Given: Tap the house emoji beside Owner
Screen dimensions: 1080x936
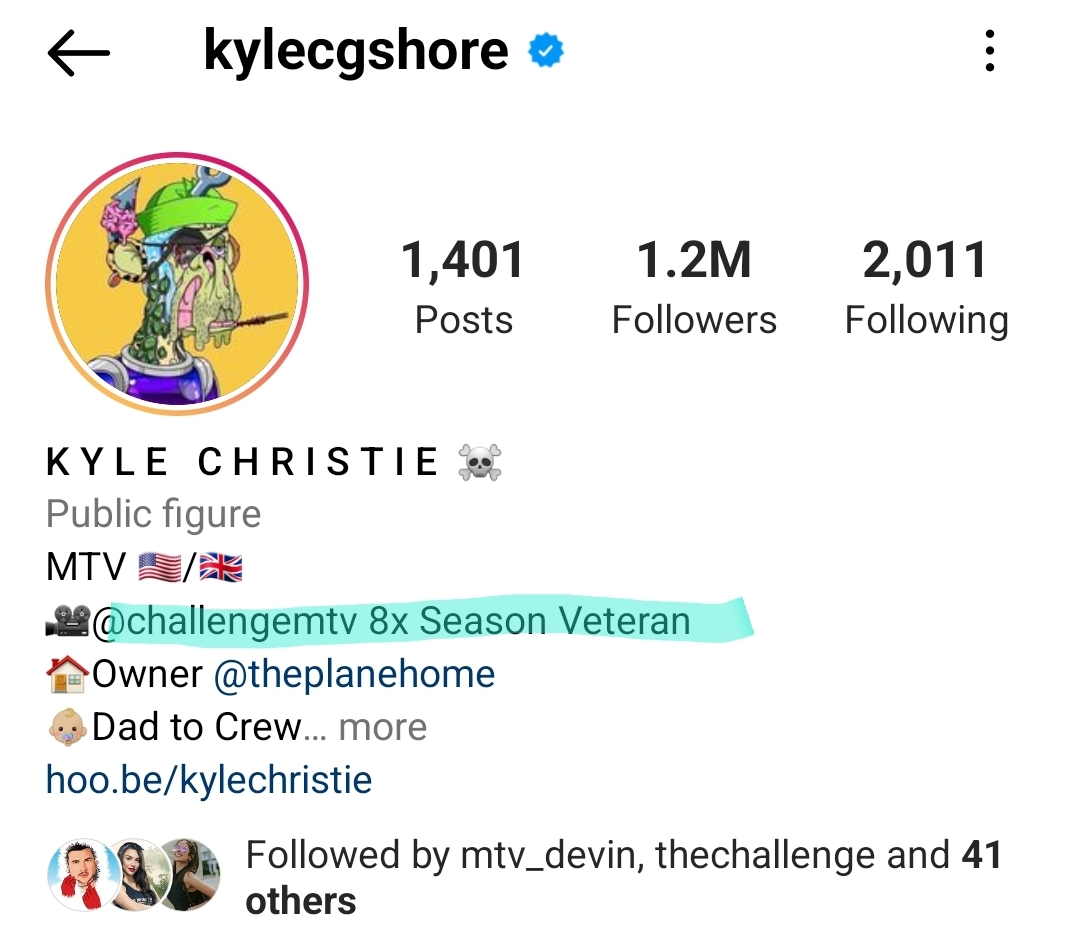Looking at the screenshot, I should [x=68, y=674].
